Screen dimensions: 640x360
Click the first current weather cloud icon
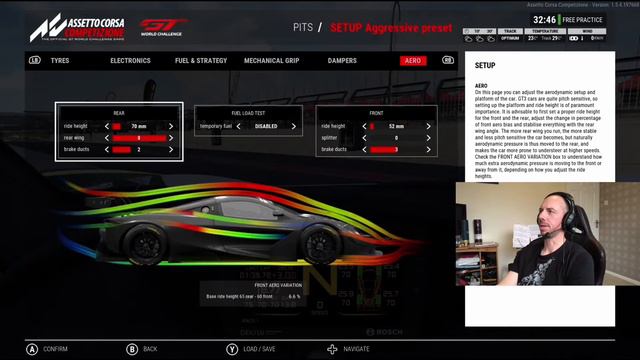tap(469, 38)
